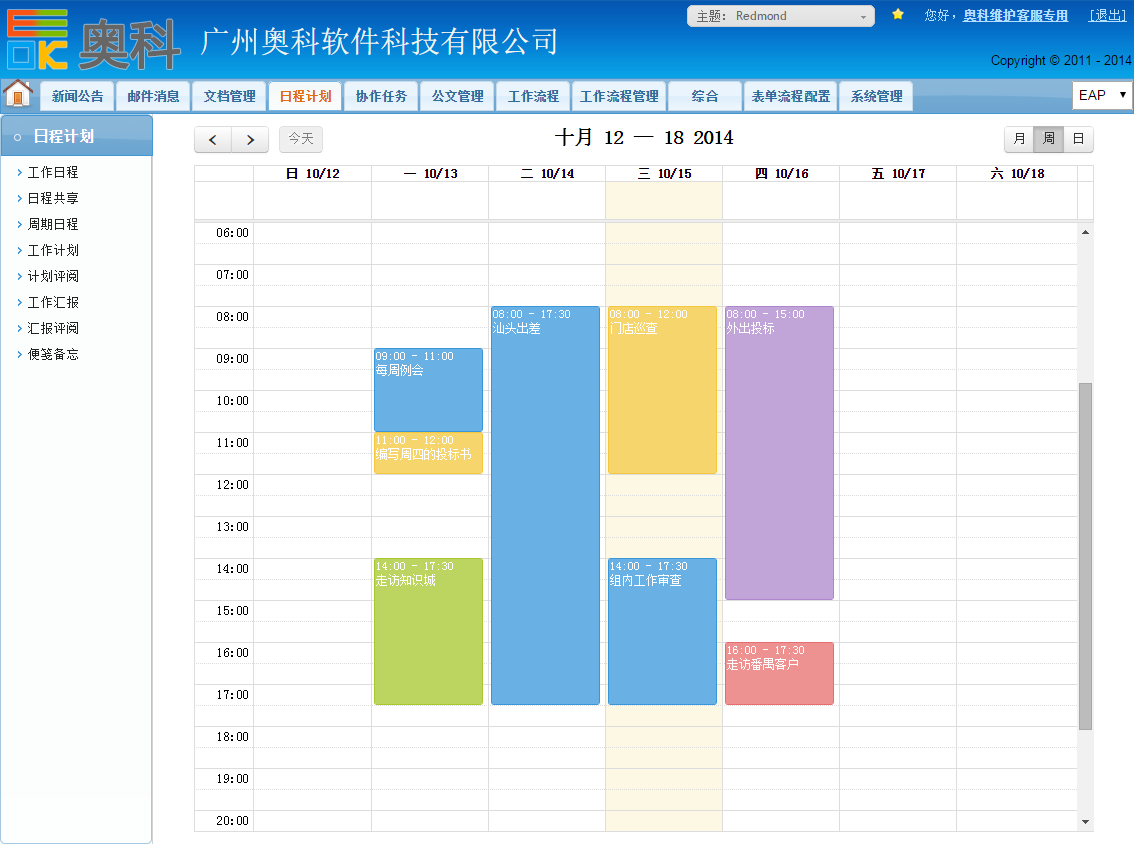Switch calendar to week view (周)

(x=1048, y=139)
